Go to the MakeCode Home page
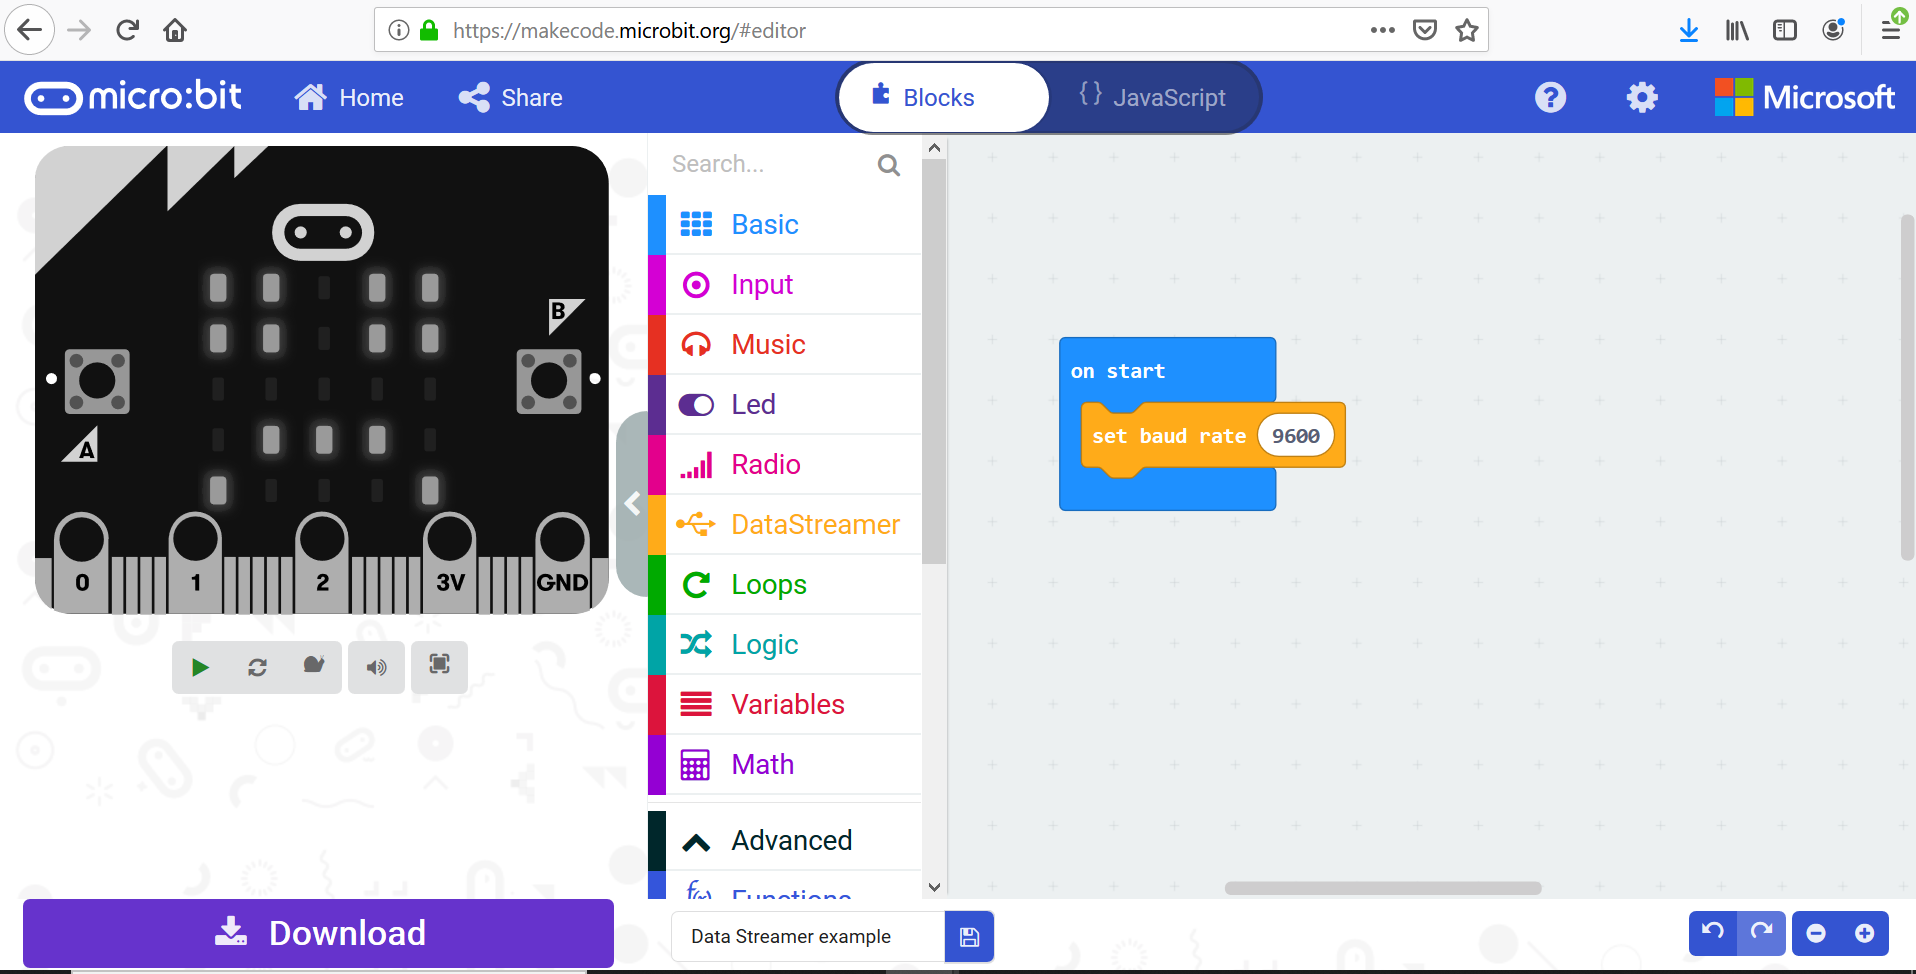The image size is (1916, 974). [x=348, y=97]
